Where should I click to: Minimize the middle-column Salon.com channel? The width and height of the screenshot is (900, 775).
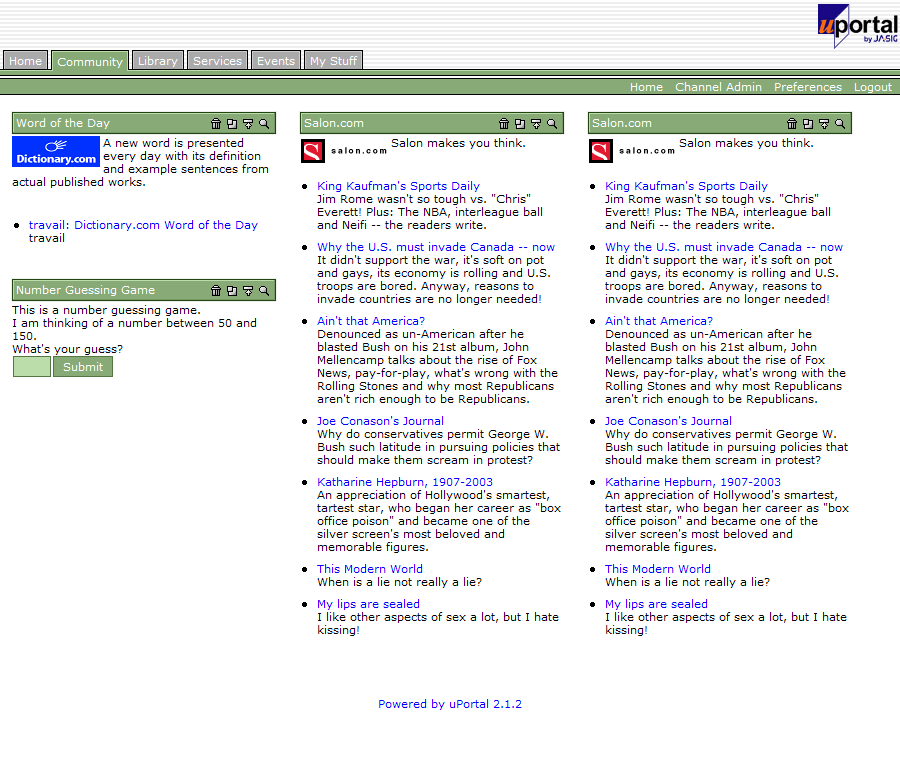tap(536, 123)
